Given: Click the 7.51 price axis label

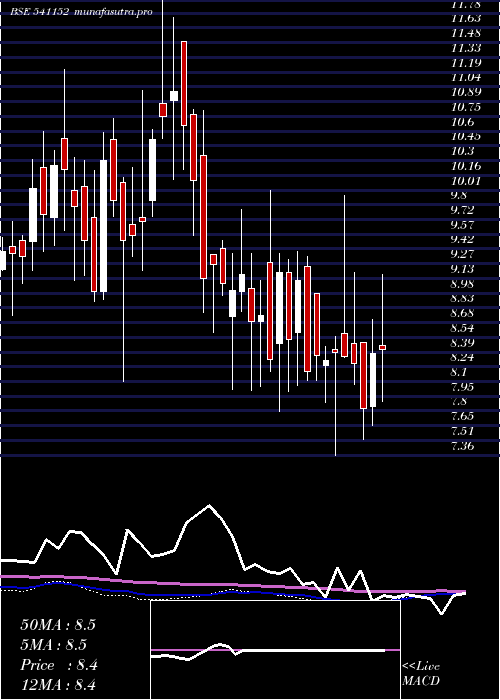Looking at the screenshot, I should coord(462,431).
